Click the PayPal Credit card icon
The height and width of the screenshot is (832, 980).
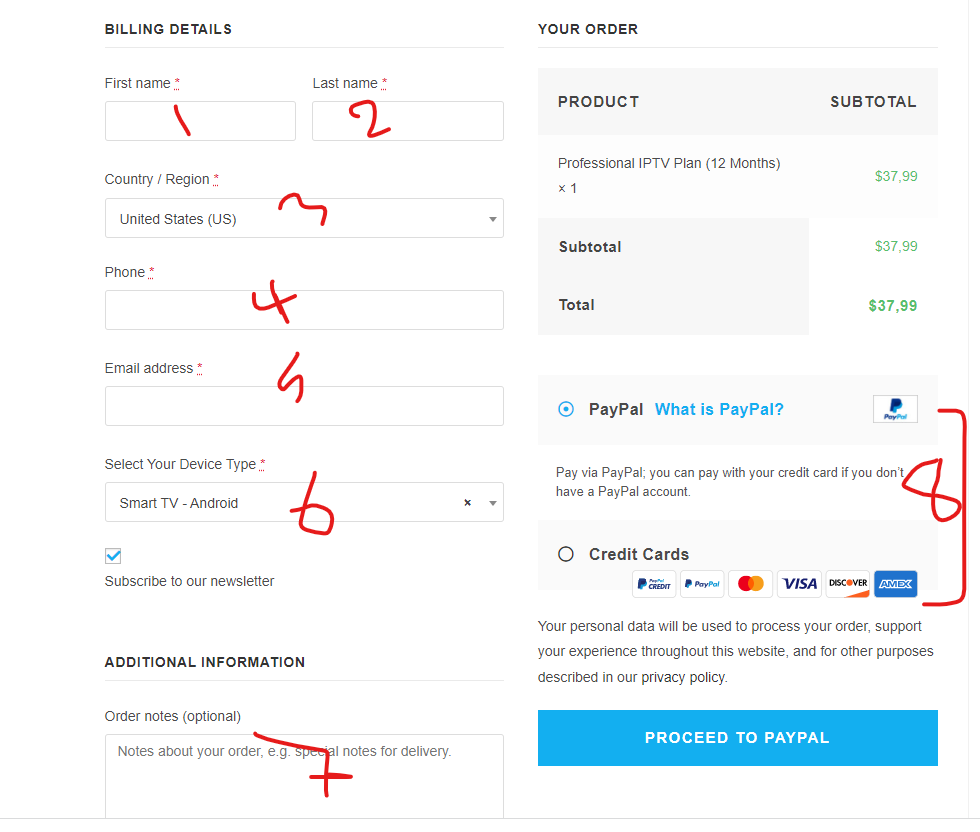pyautogui.click(x=654, y=584)
